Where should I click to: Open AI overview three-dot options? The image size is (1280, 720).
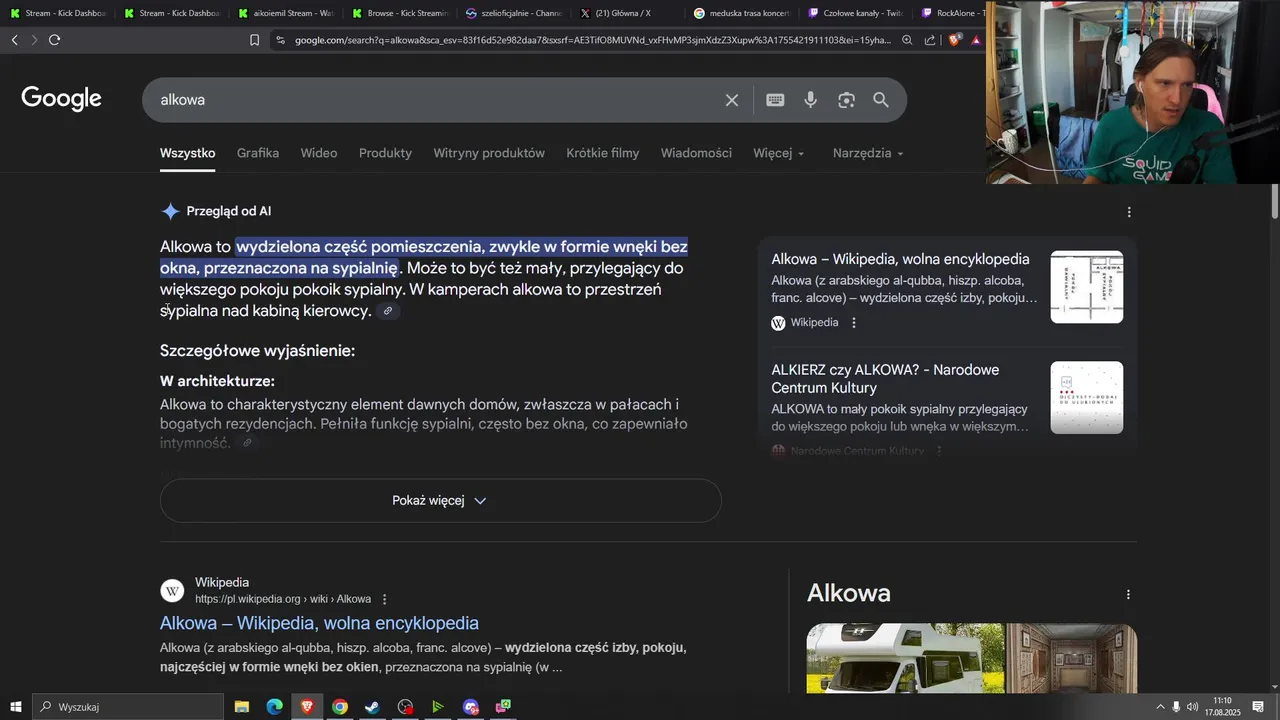(x=1129, y=212)
